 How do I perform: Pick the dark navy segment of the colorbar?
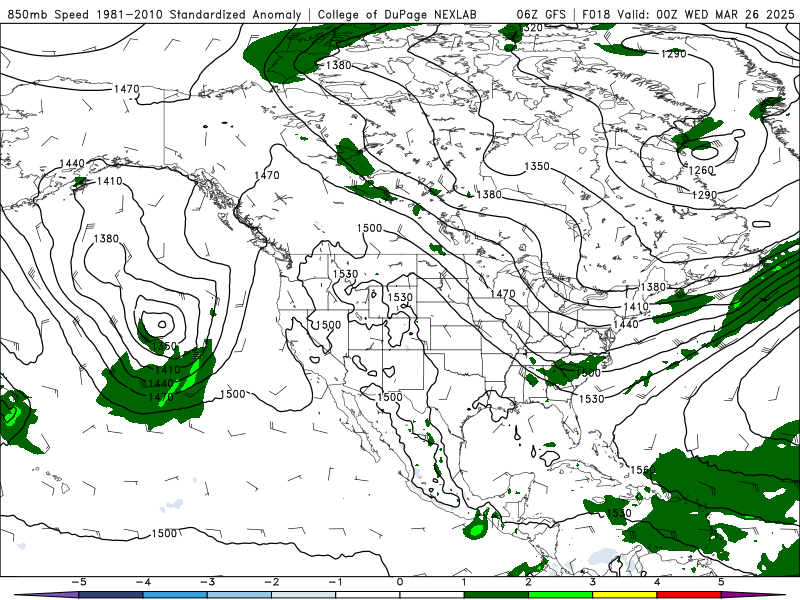pyautogui.click(x=110, y=595)
